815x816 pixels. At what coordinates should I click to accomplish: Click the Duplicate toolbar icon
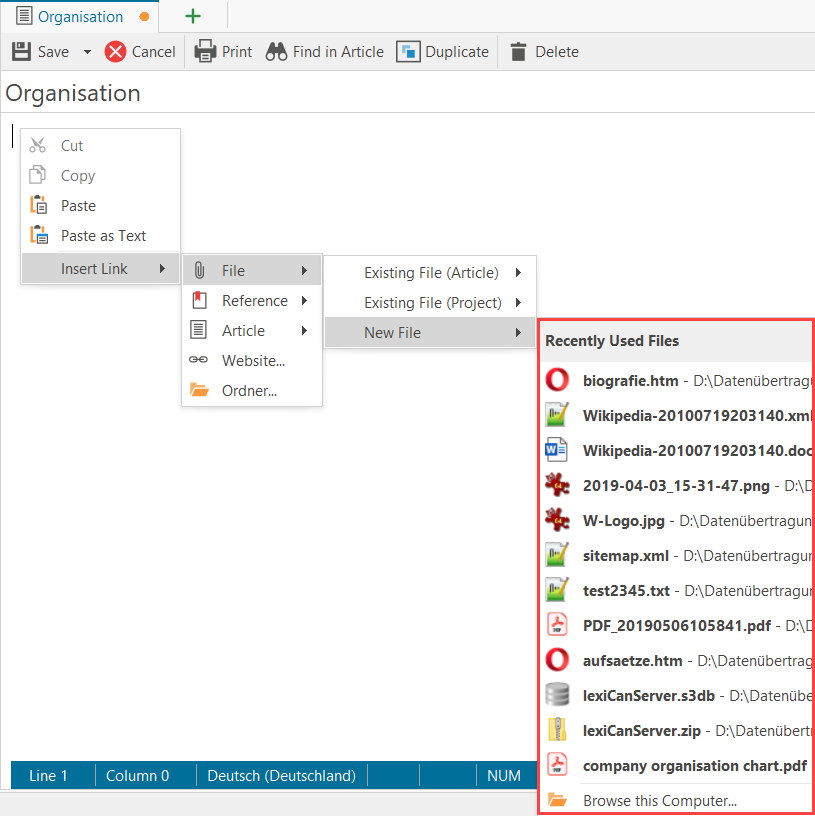click(x=408, y=51)
